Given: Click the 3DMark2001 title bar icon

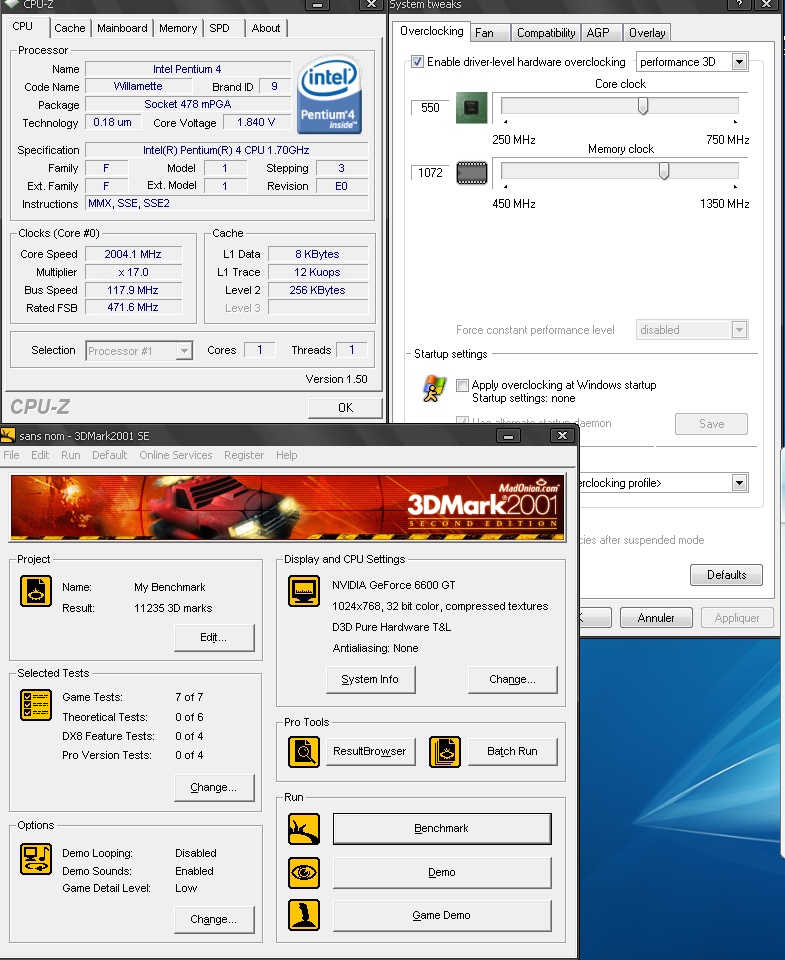Looking at the screenshot, I should (x=8, y=435).
